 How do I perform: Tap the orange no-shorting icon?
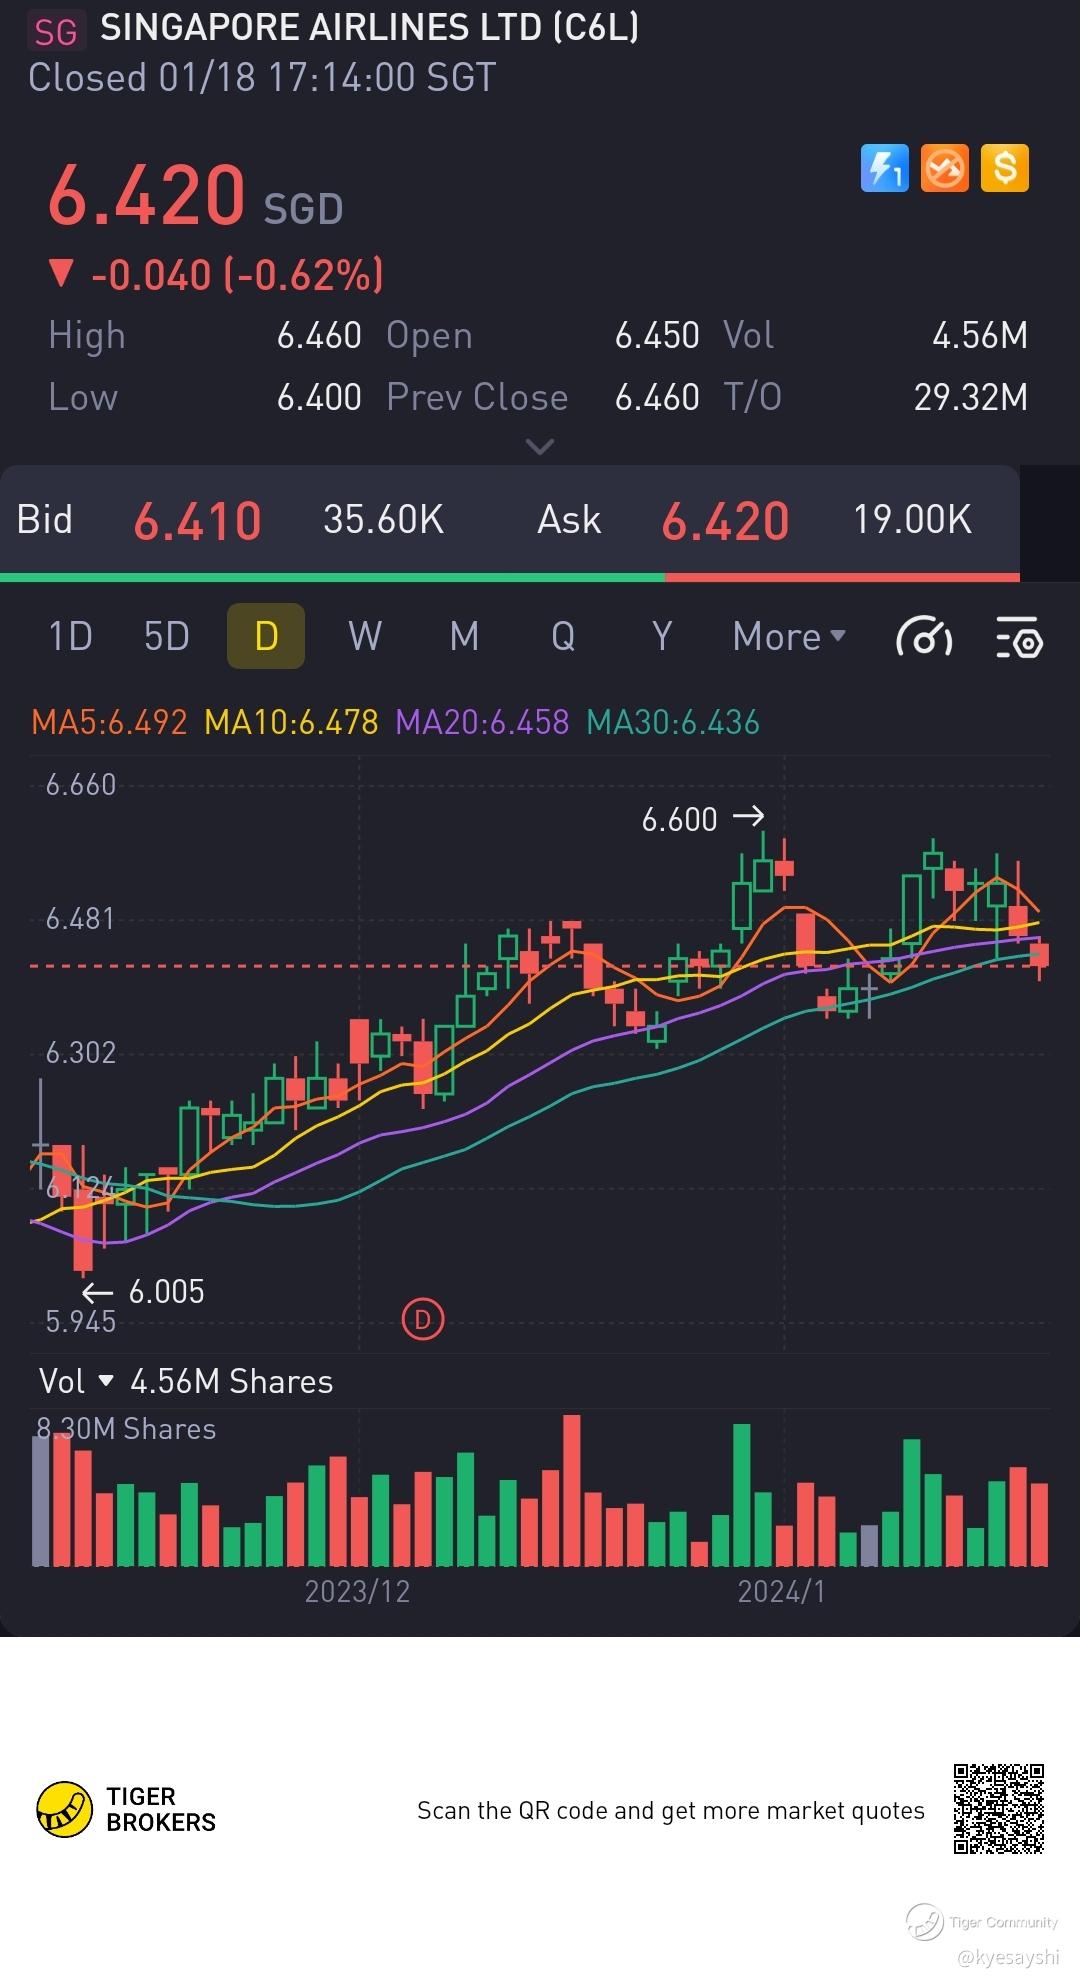[x=945, y=168]
